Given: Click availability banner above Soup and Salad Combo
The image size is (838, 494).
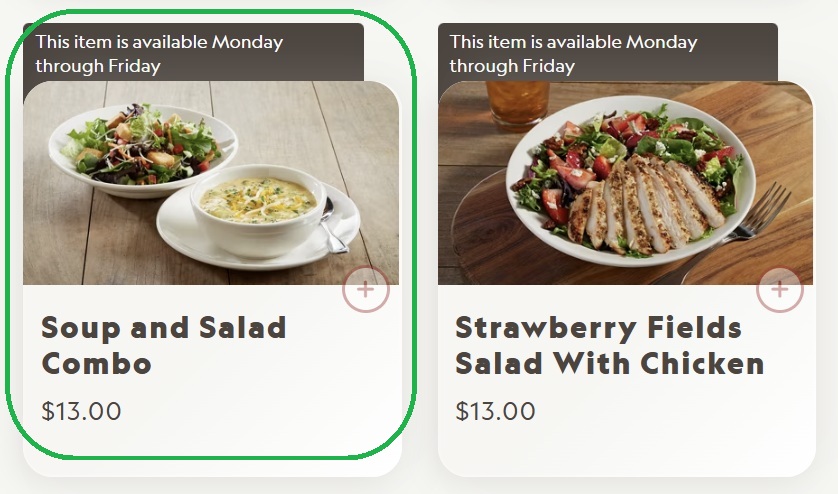Looking at the screenshot, I should click(160, 54).
